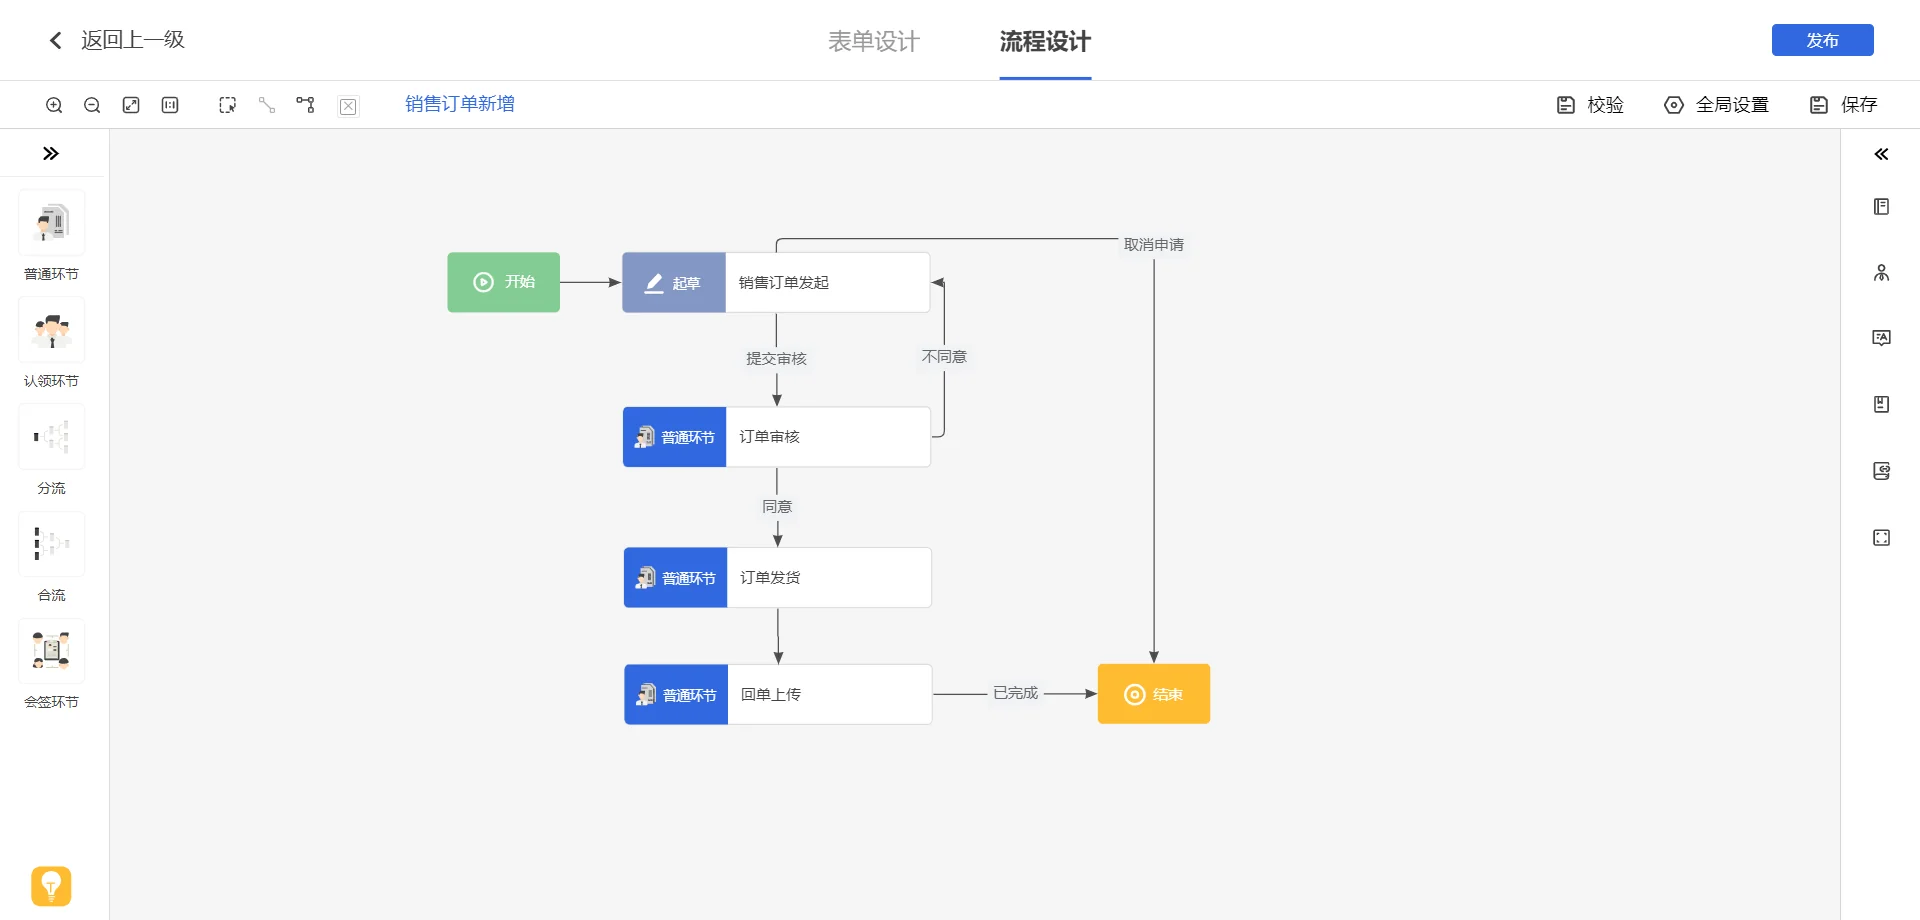The height and width of the screenshot is (920, 1920).
Task: Switch to the 流程设计 tab
Action: 1045,41
